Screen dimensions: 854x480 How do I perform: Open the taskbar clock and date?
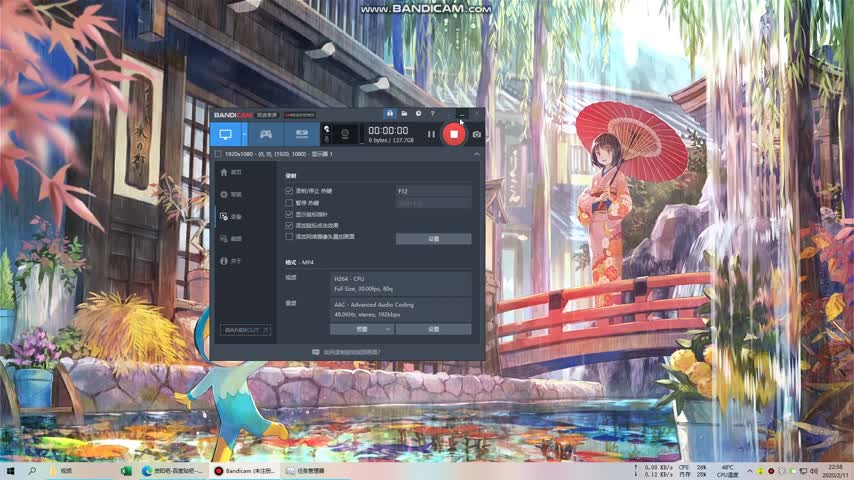834,471
